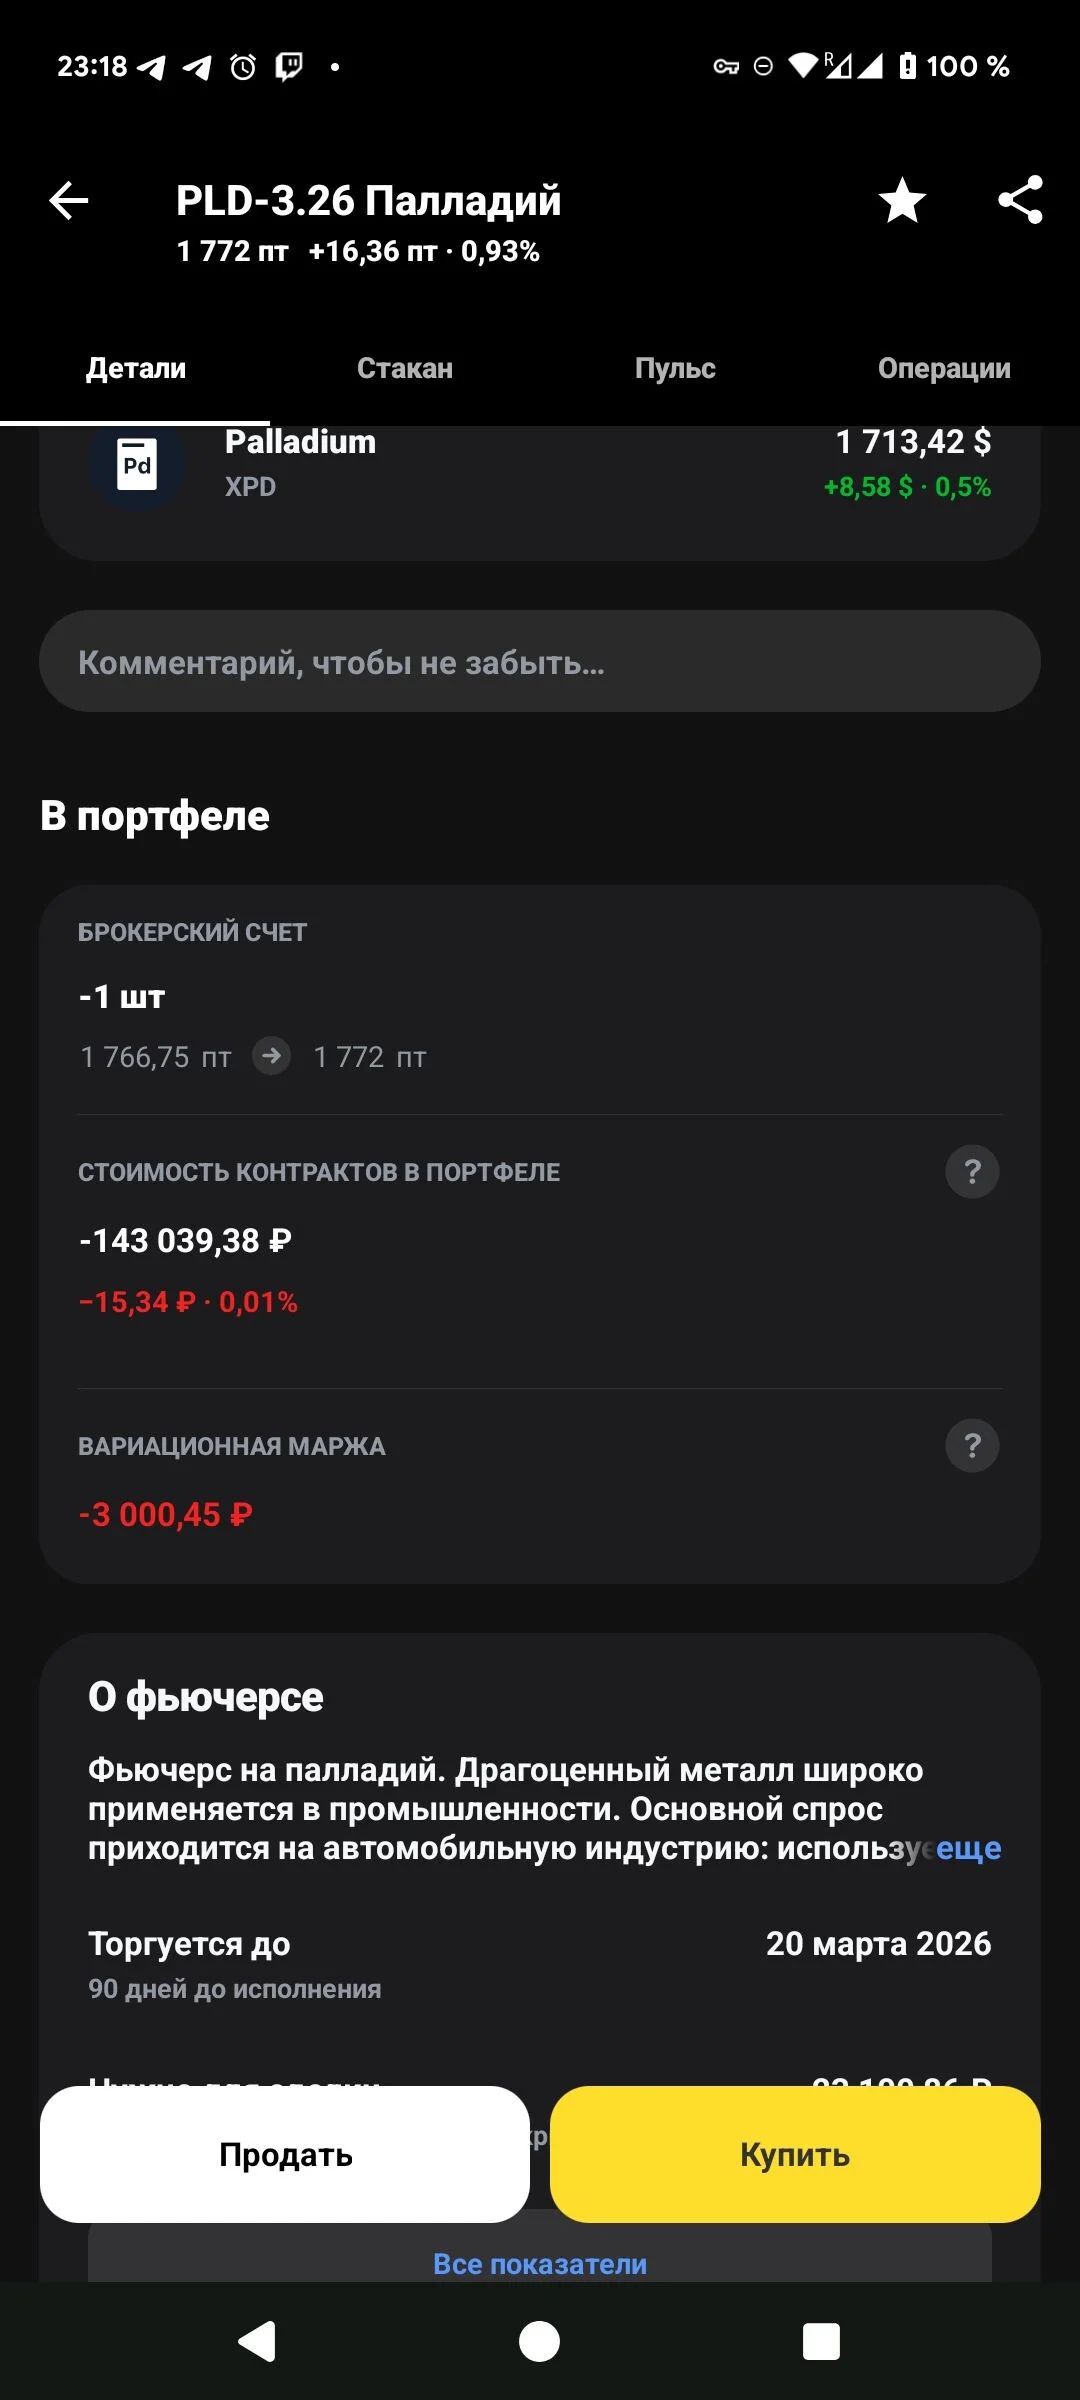Tap Android recent apps square button
Image resolution: width=1080 pixels, height=2400 pixels.
(x=821, y=2341)
